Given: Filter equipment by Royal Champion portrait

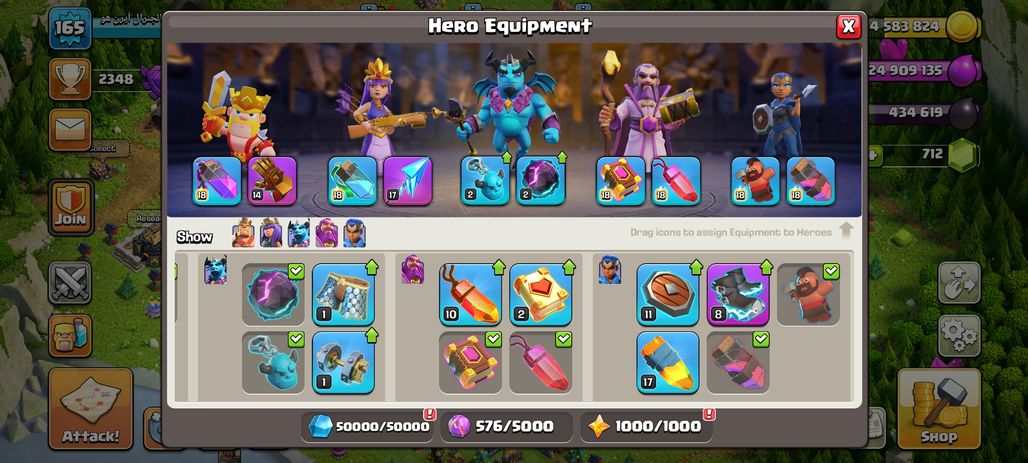Looking at the screenshot, I should point(354,233).
